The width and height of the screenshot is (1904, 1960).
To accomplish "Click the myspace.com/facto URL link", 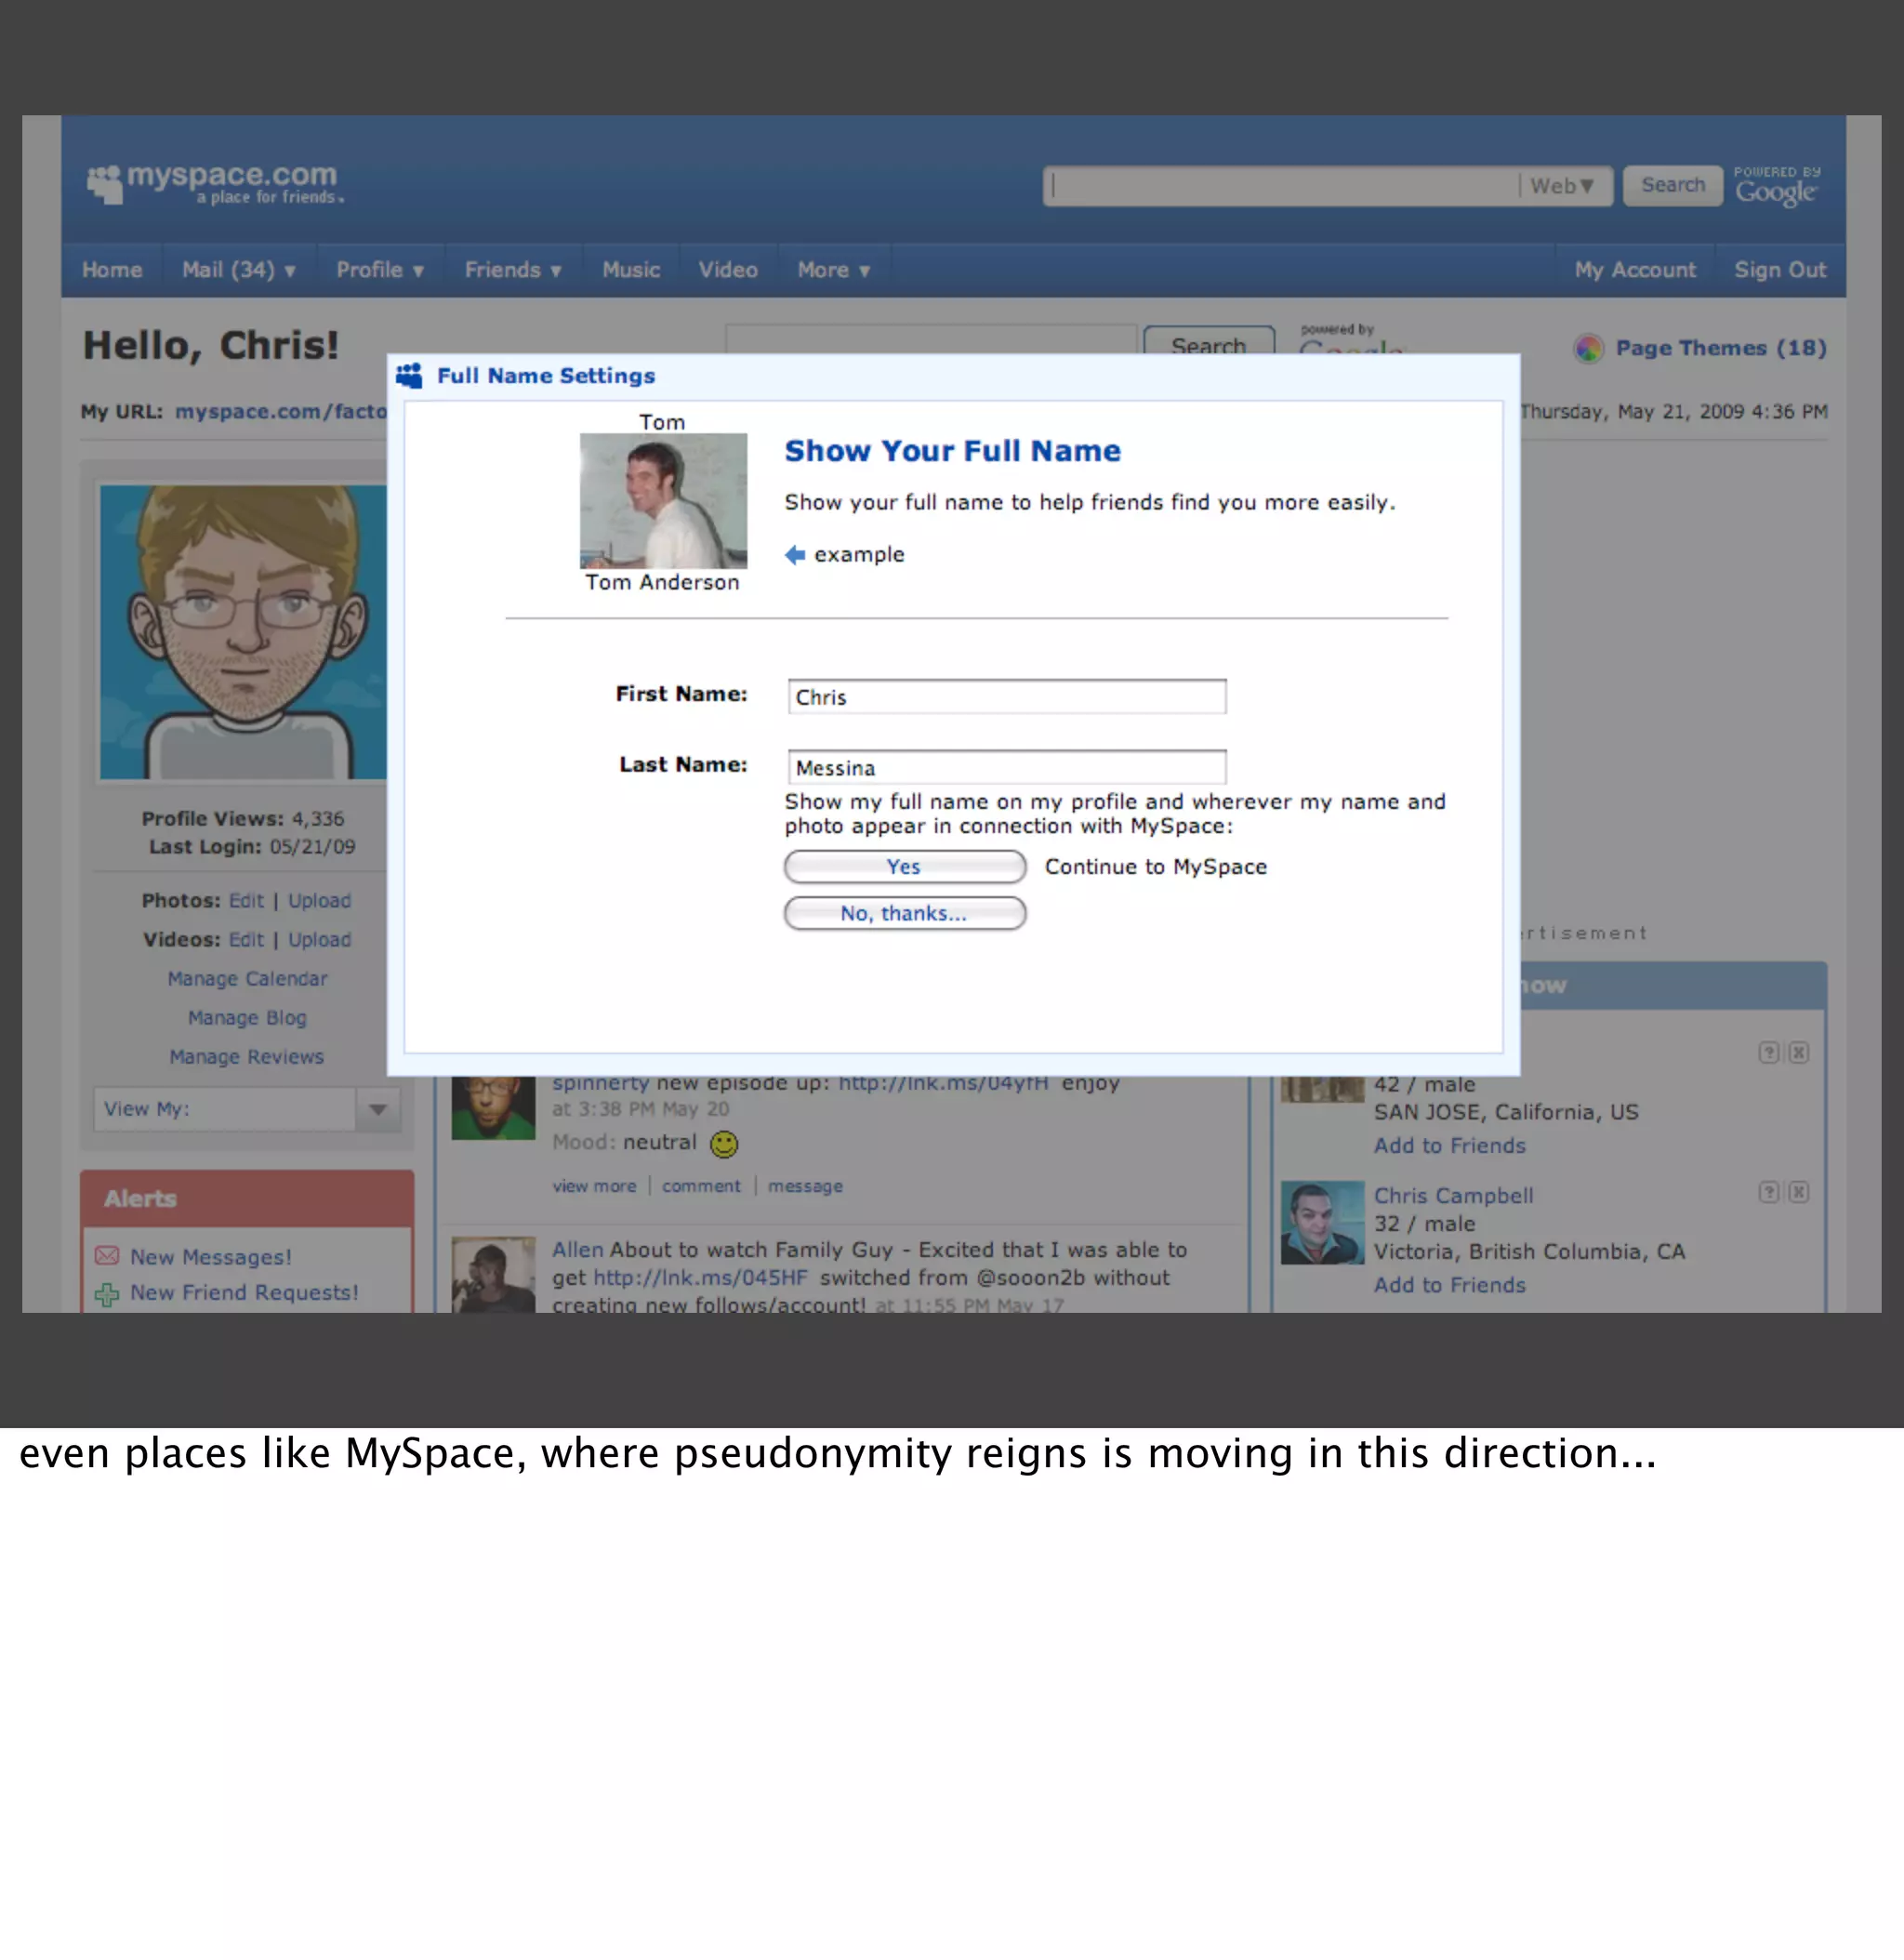I will pyautogui.click(x=281, y=411).
